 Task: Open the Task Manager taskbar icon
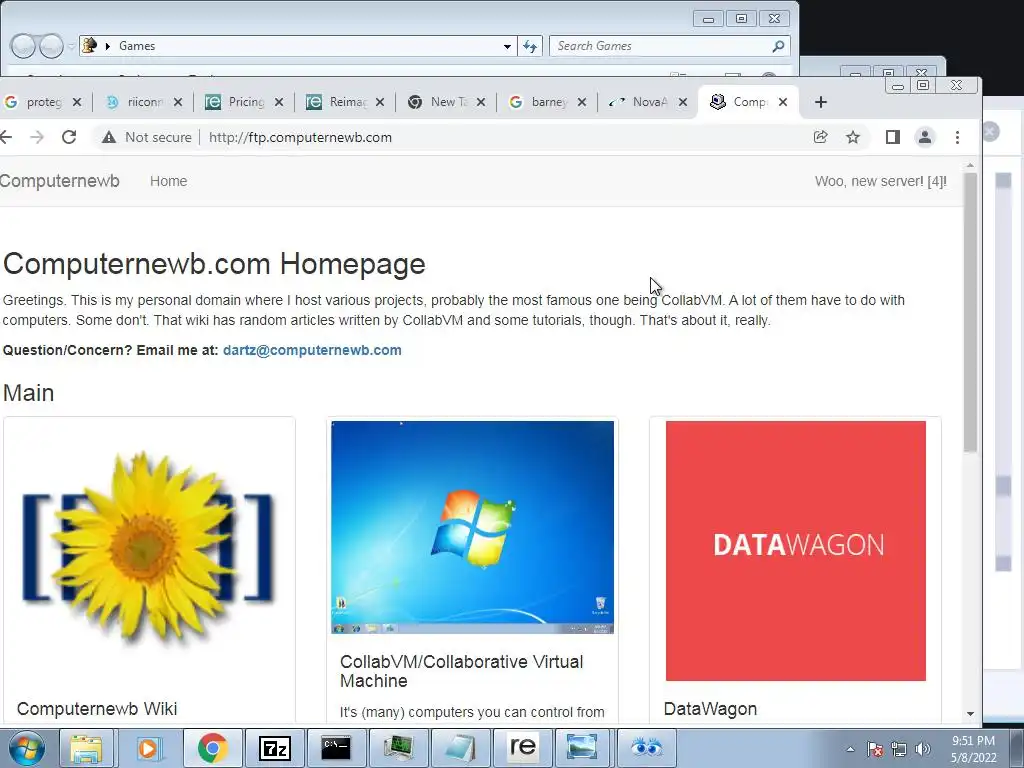[x=398, y=748]
